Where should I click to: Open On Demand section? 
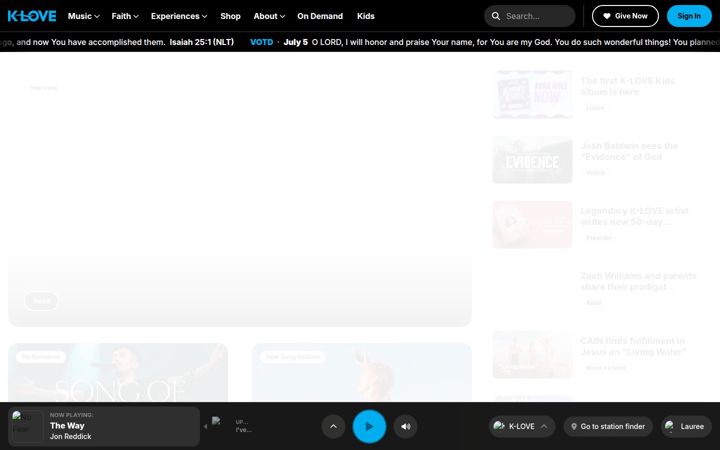[x=320, y=16]
